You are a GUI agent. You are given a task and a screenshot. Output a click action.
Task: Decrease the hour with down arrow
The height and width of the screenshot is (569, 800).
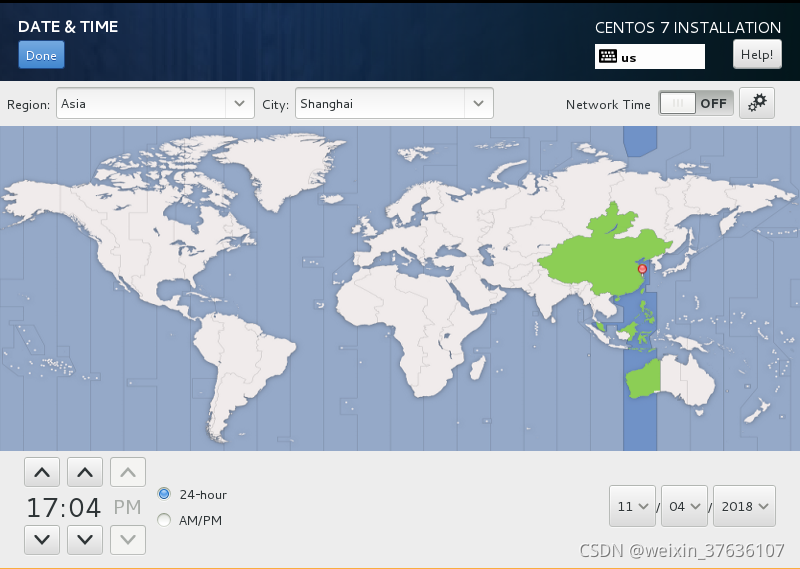42,539
